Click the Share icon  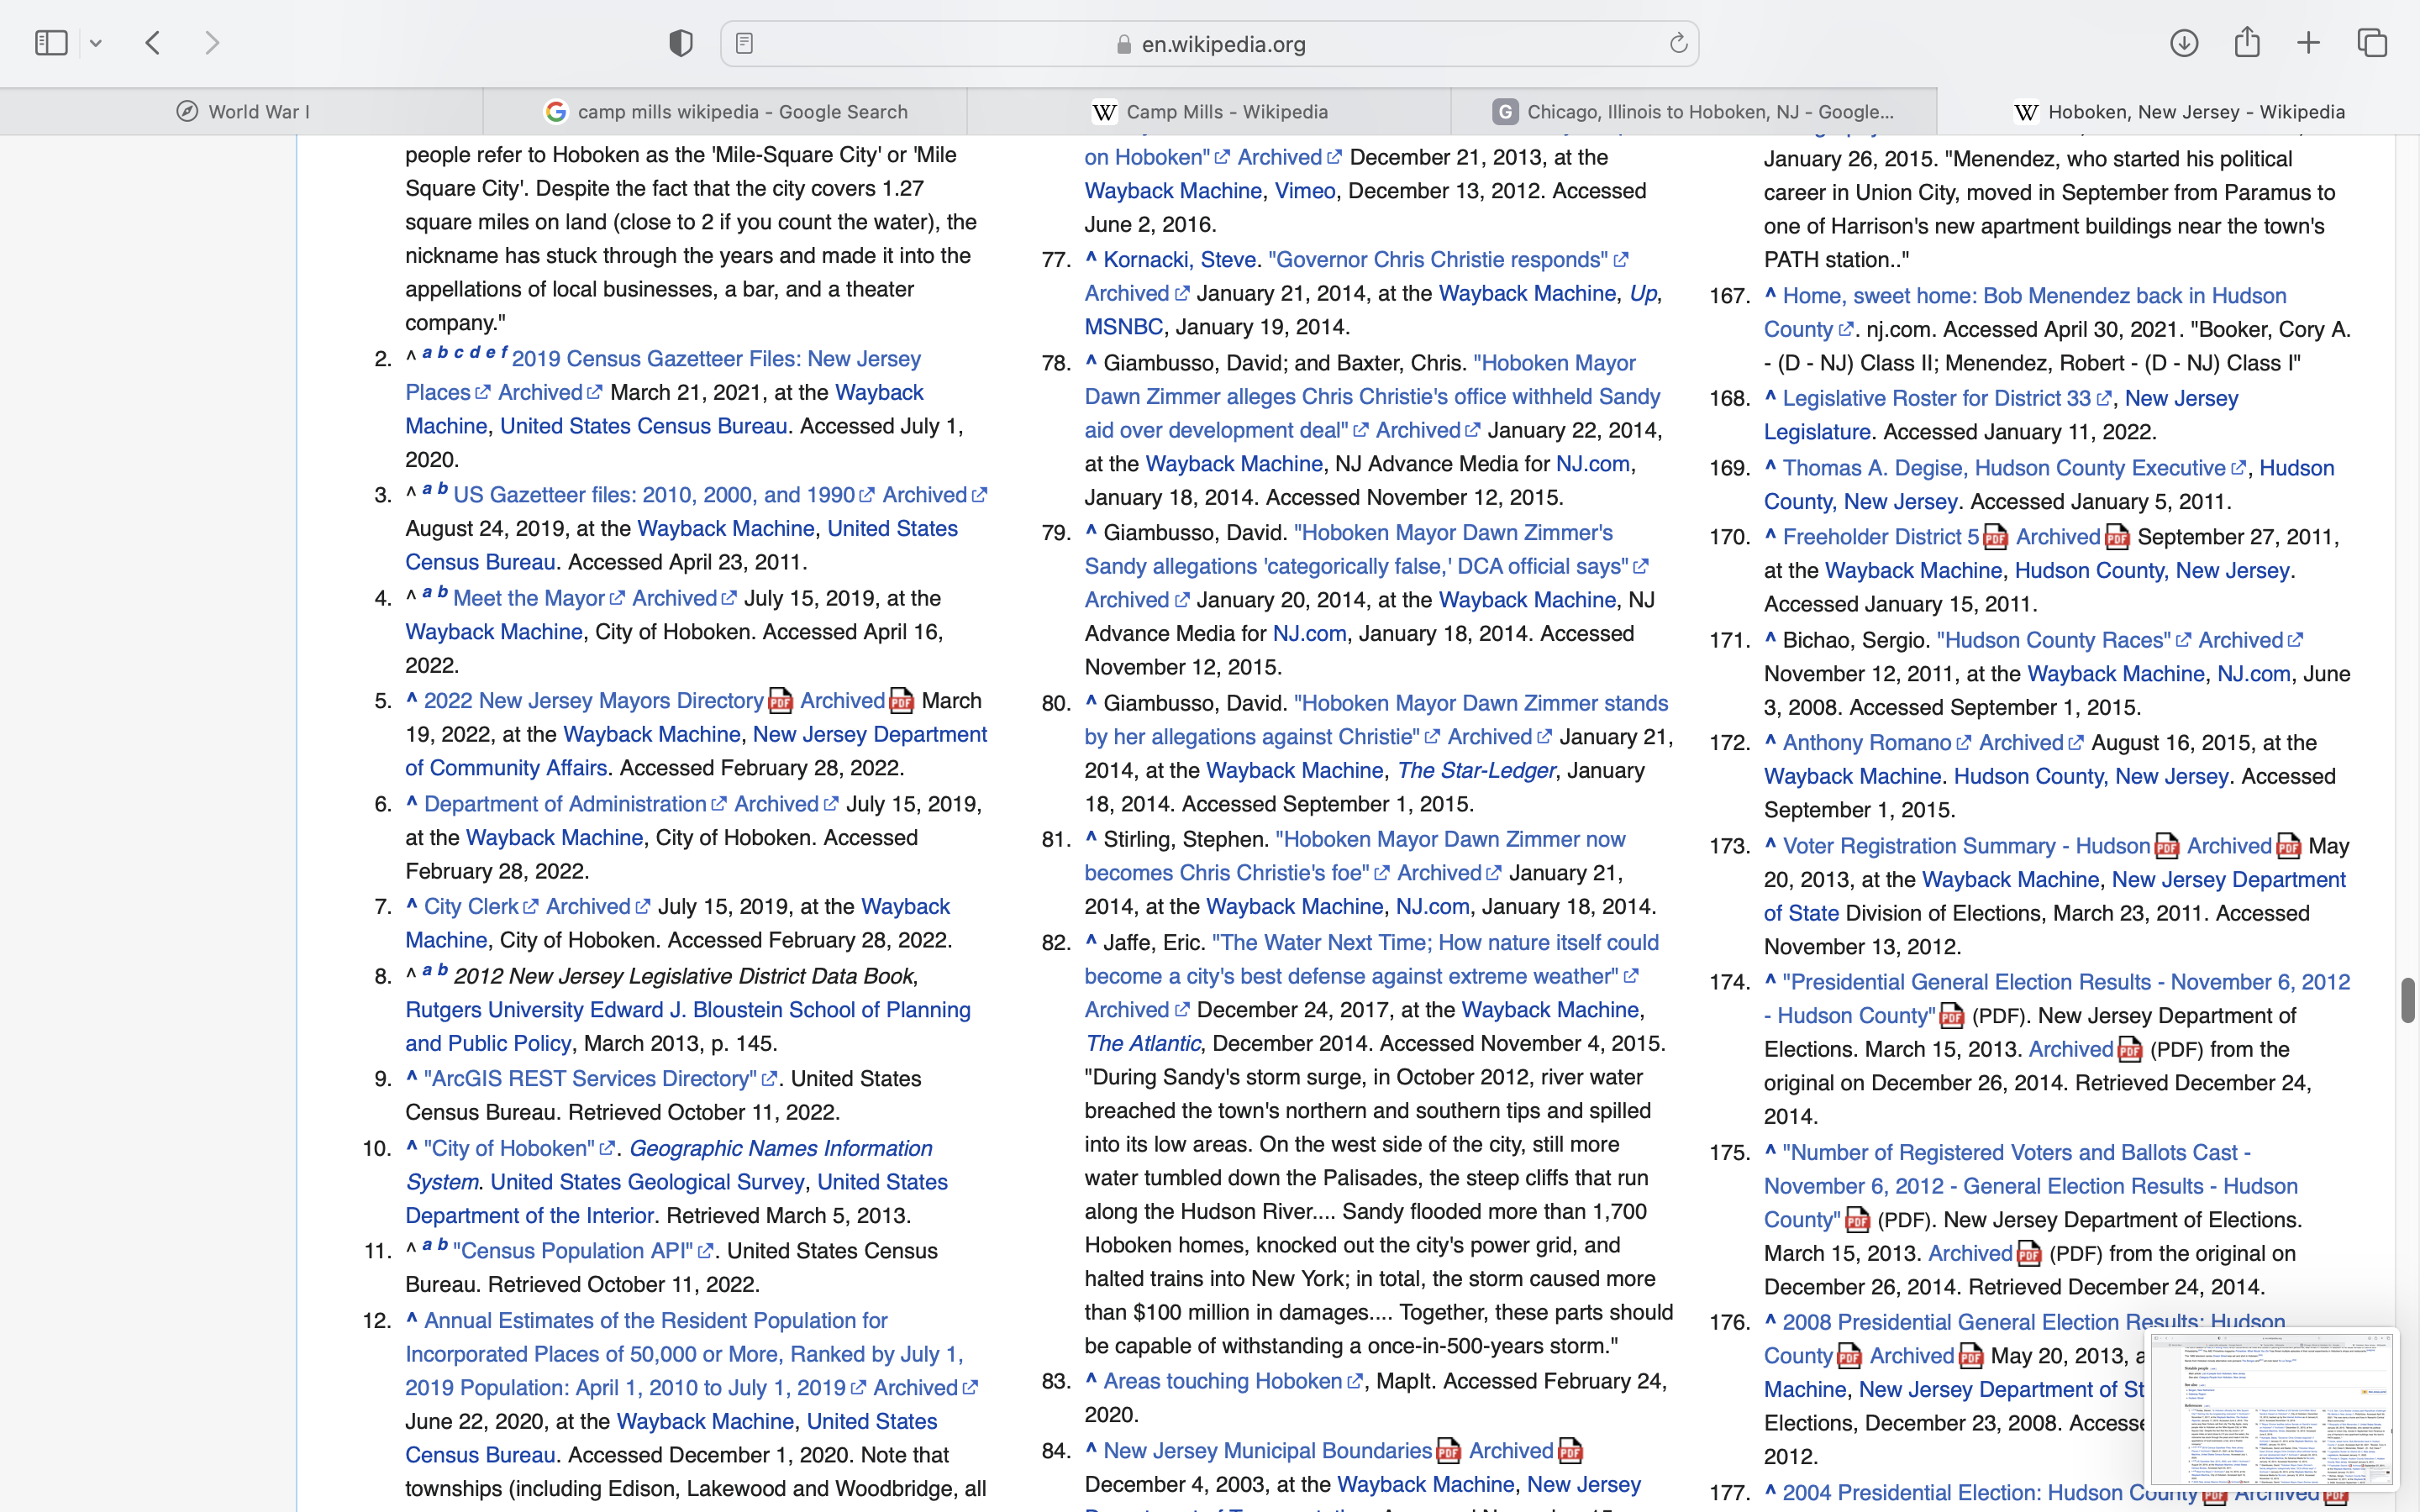click(x=2247, y=42)
